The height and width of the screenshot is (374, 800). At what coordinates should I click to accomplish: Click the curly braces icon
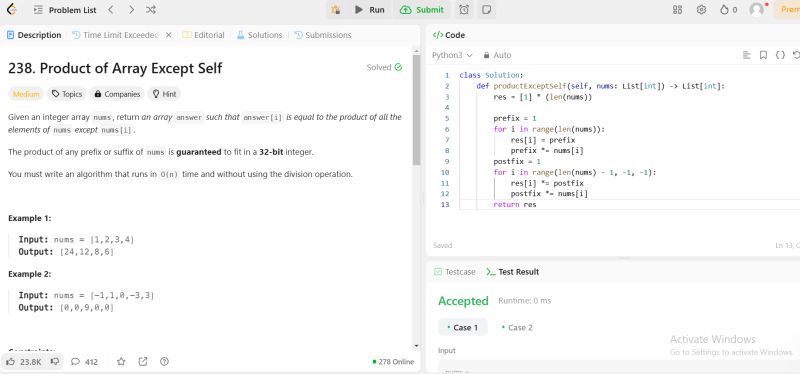(x=780, y=55)
